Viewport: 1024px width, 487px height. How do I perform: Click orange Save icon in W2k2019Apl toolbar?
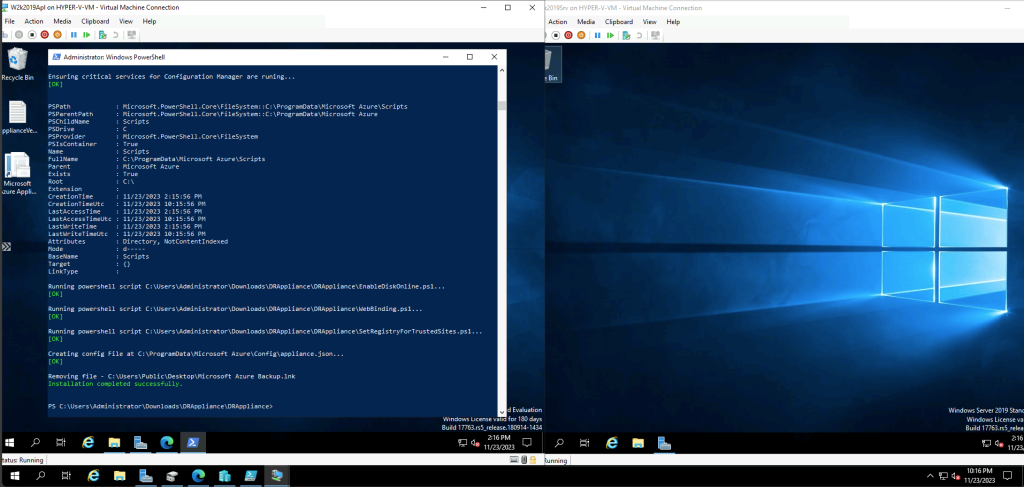pyautogui.click(x=57, y=35)
